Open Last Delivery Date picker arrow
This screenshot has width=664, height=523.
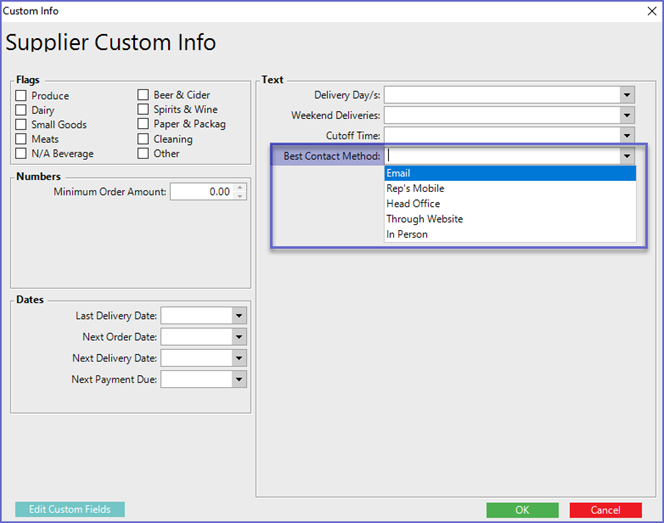click(x=239, y=315)
